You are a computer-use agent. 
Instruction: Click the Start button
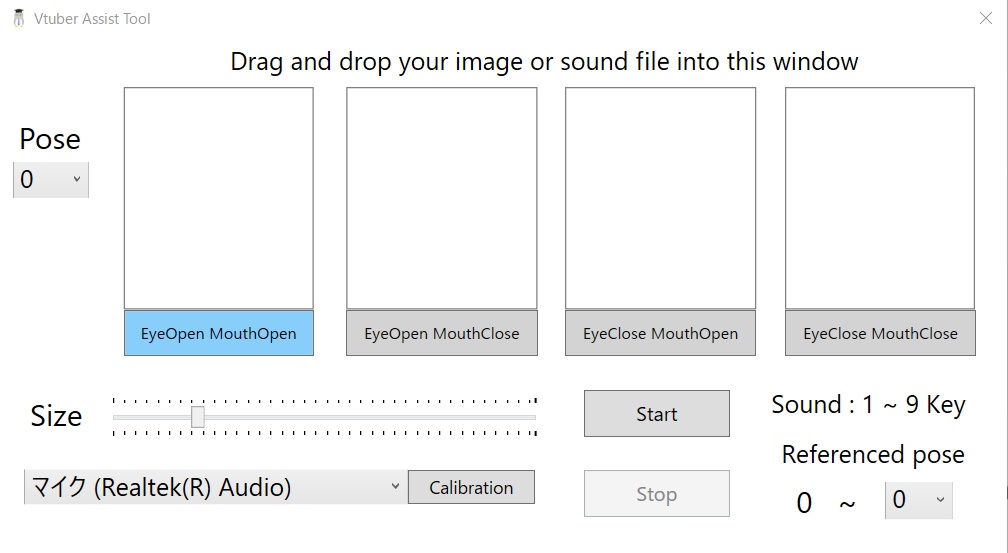(x=656, y=413)
